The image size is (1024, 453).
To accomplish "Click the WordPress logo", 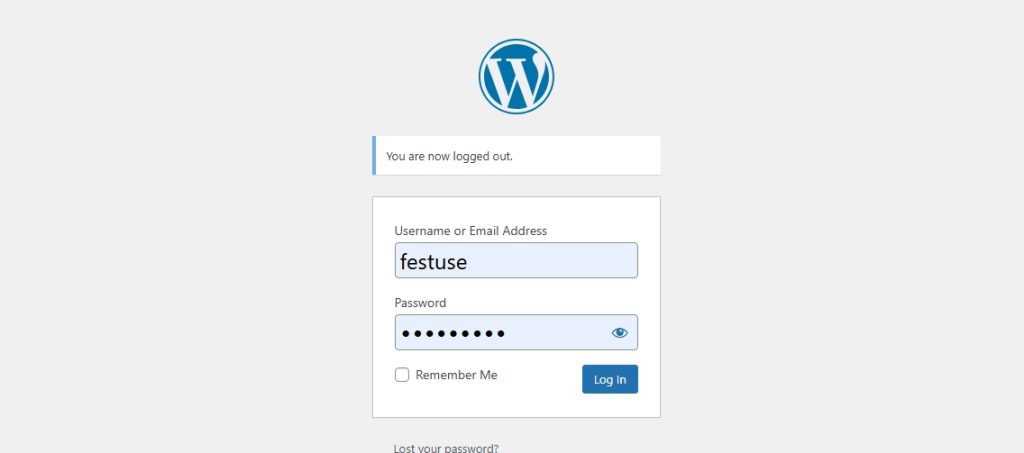I will click(x=516, y=76).
